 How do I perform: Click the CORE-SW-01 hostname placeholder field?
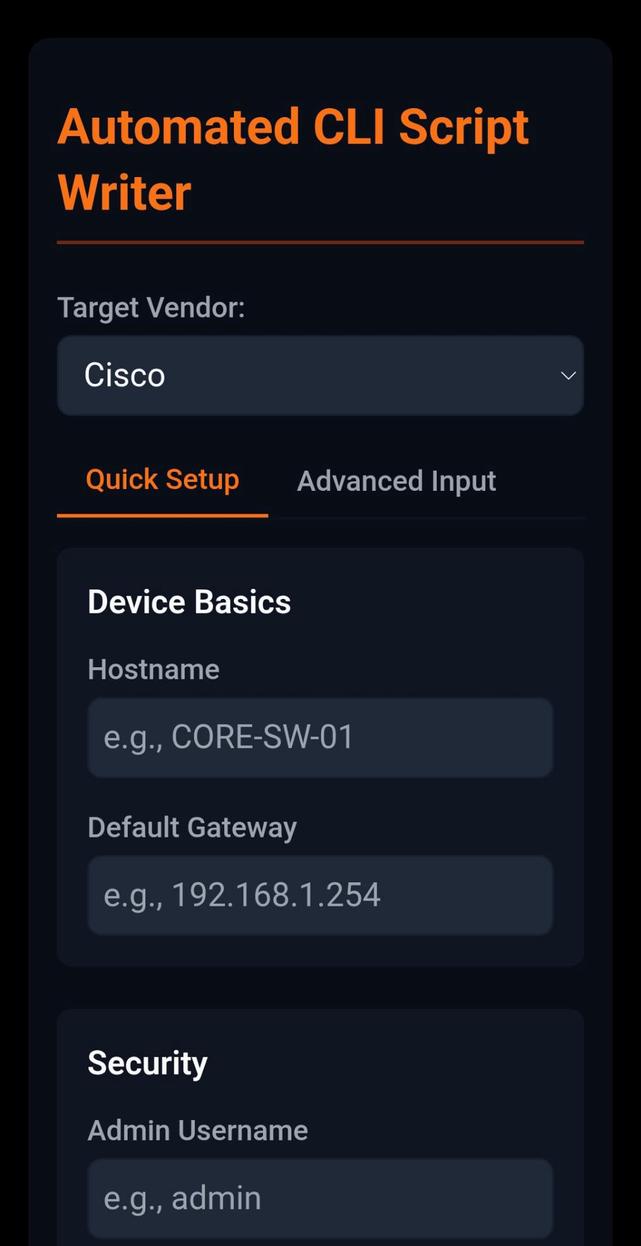click(x=320, y=737)
